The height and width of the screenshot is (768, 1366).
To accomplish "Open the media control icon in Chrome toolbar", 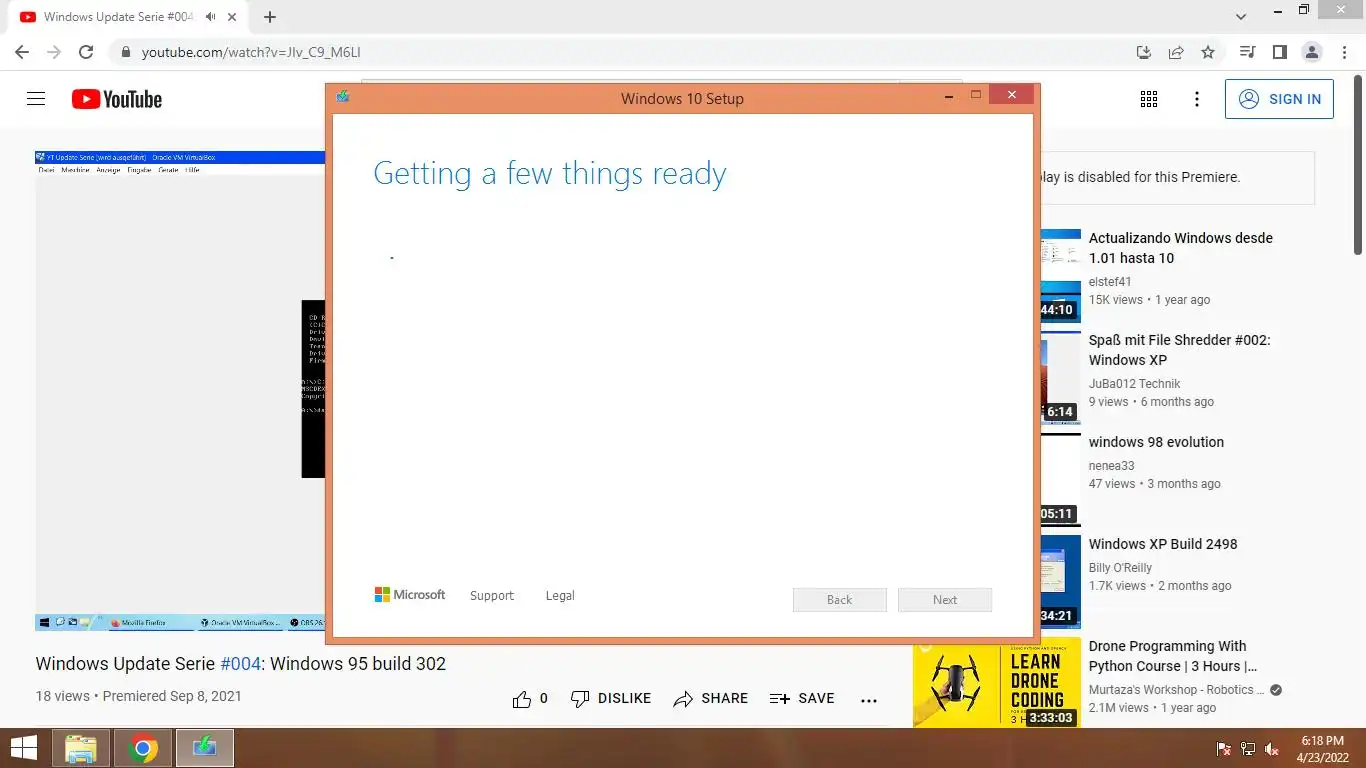I will tap(1247, 52).
